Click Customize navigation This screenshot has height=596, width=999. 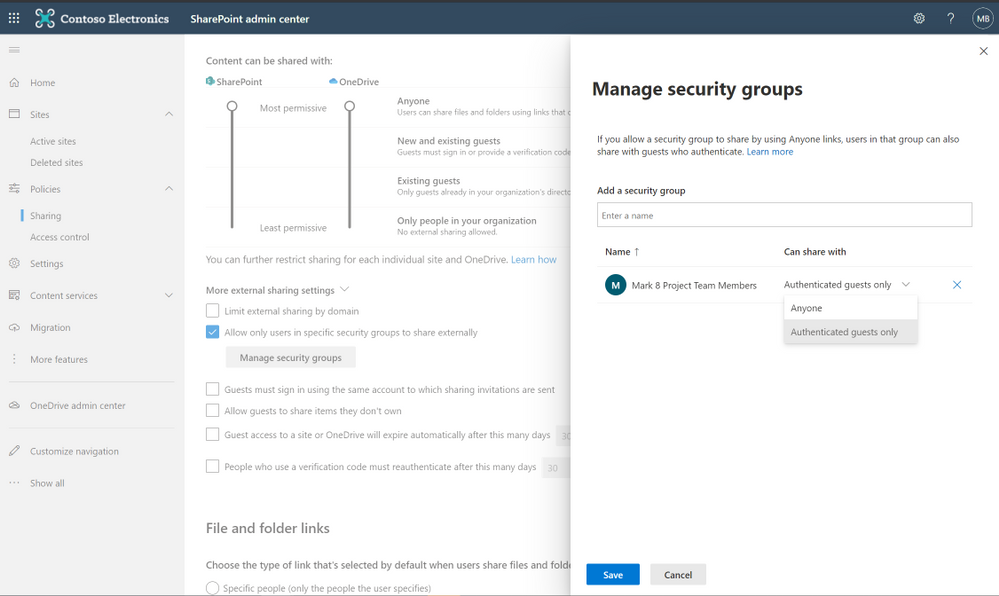74,451
